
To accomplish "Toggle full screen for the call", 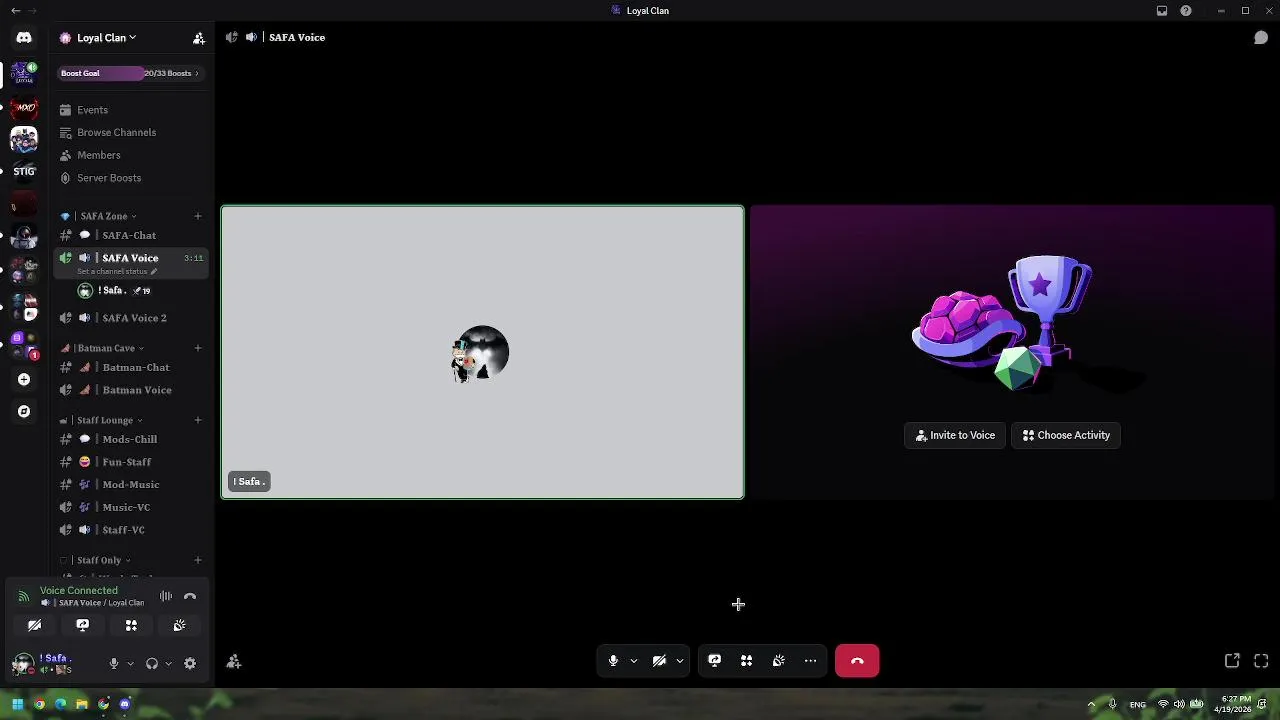I will coord(1261,661).
